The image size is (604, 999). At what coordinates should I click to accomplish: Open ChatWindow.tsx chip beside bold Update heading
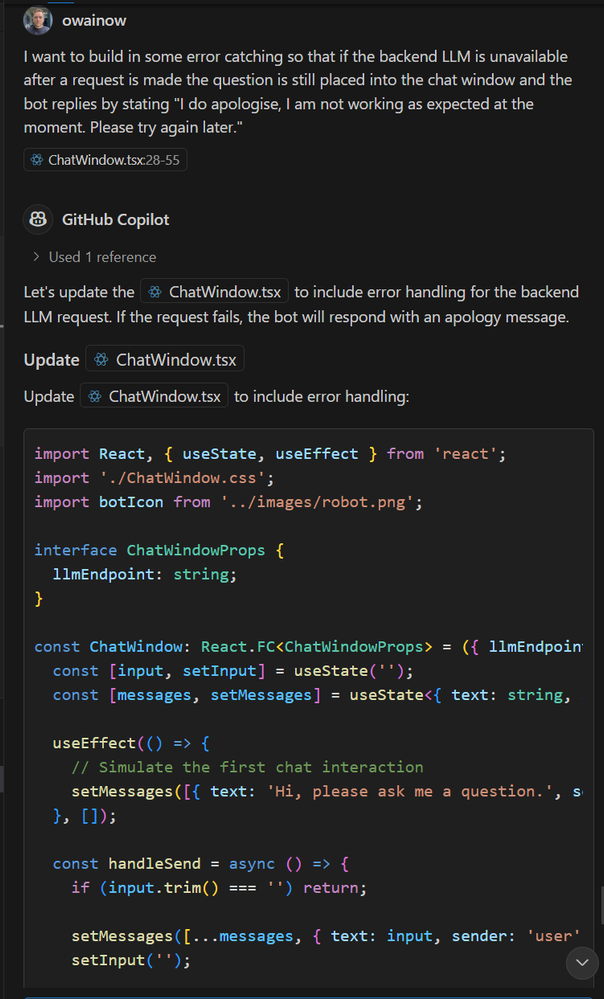click(165, 360)
